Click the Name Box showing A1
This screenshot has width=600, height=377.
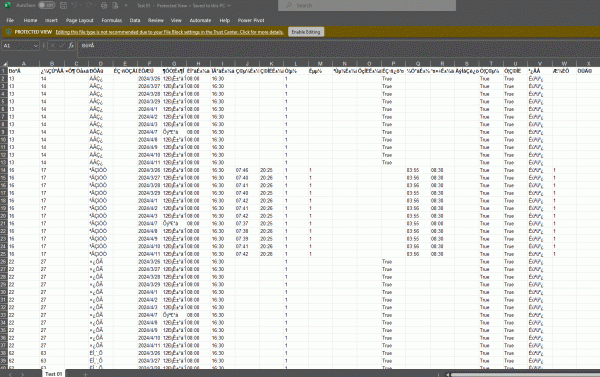[x=18, y=46]
